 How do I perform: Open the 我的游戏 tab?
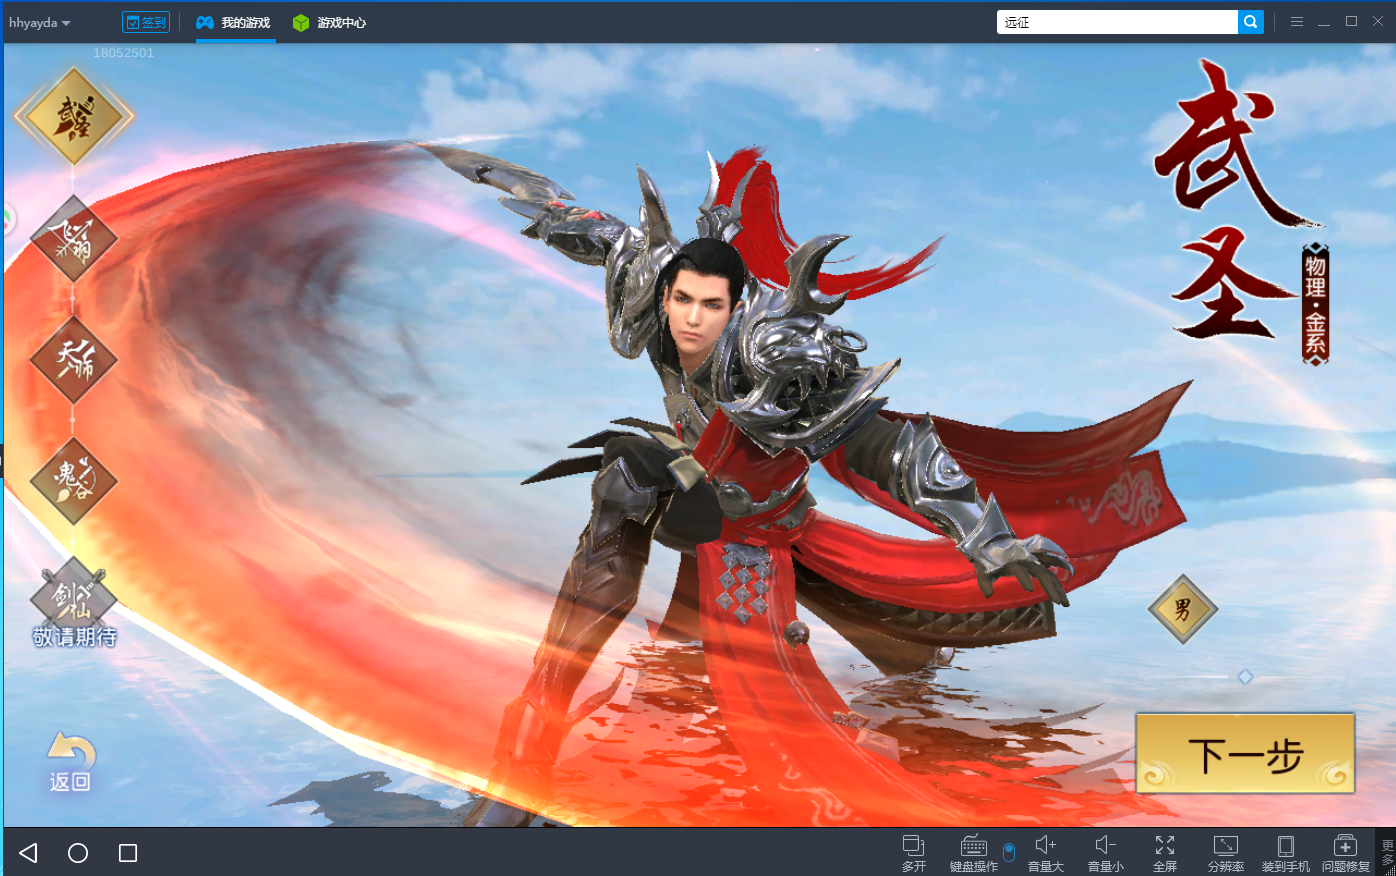click(234, 22)
